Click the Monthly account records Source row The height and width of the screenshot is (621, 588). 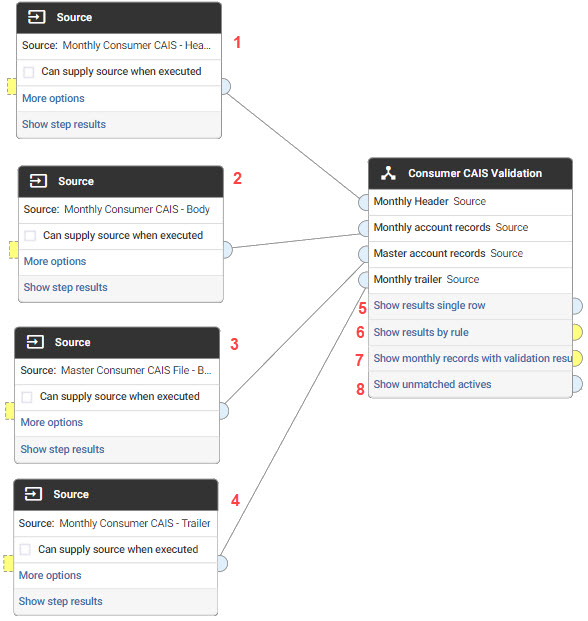pos(470,228)
